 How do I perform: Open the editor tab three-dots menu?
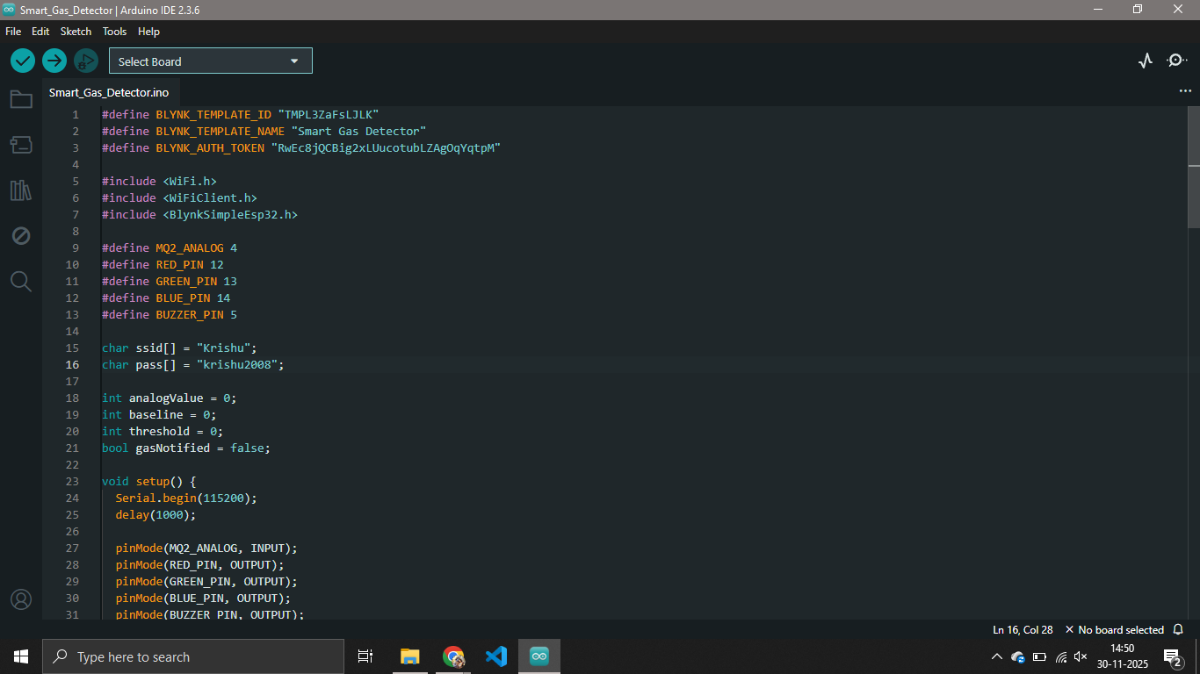[1185, 91]
